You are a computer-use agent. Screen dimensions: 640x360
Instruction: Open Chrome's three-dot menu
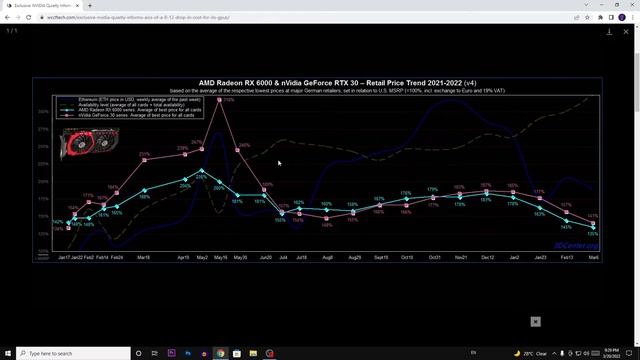point(633,18)
